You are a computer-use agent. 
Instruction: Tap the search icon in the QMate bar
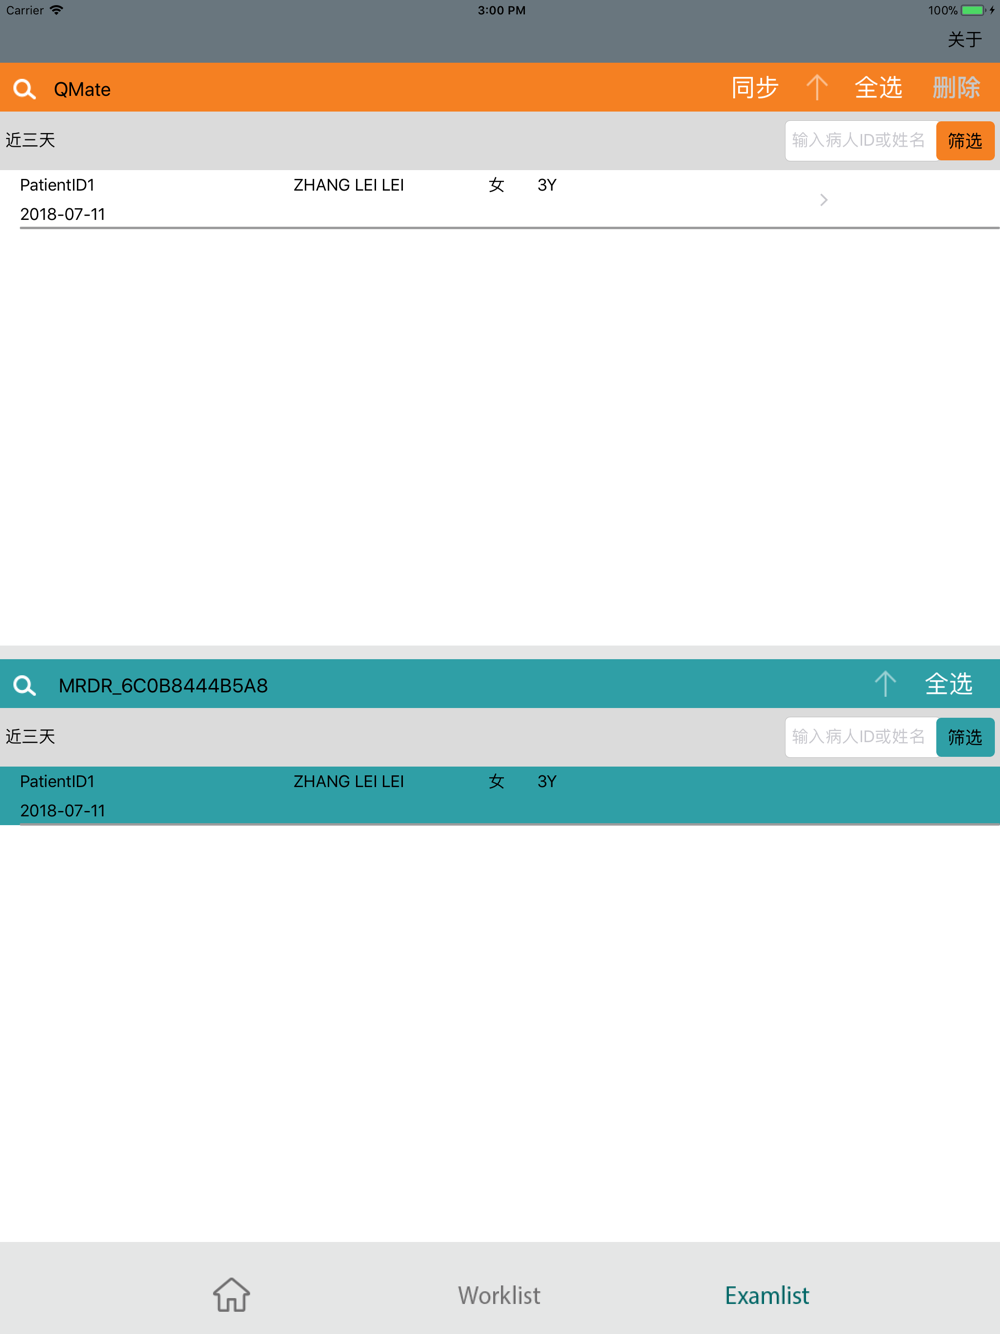25,89
